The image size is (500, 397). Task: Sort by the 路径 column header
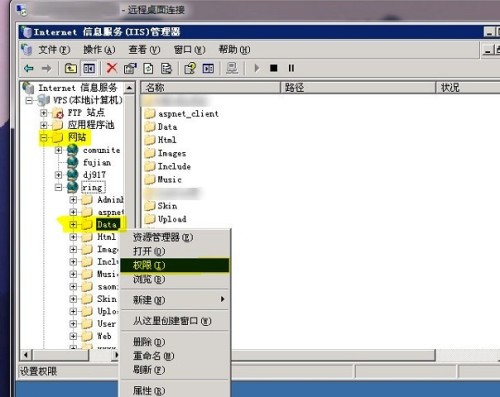point(358,88)
